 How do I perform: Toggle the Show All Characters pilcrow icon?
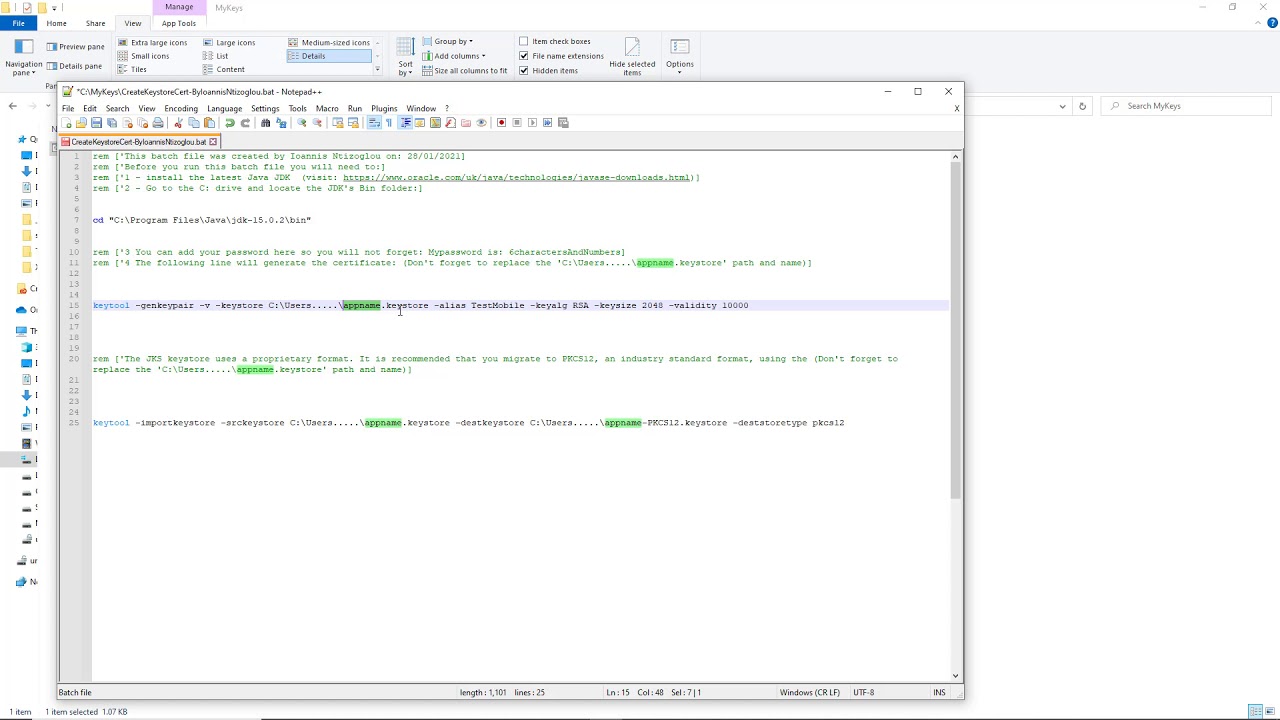coord(389,123)
